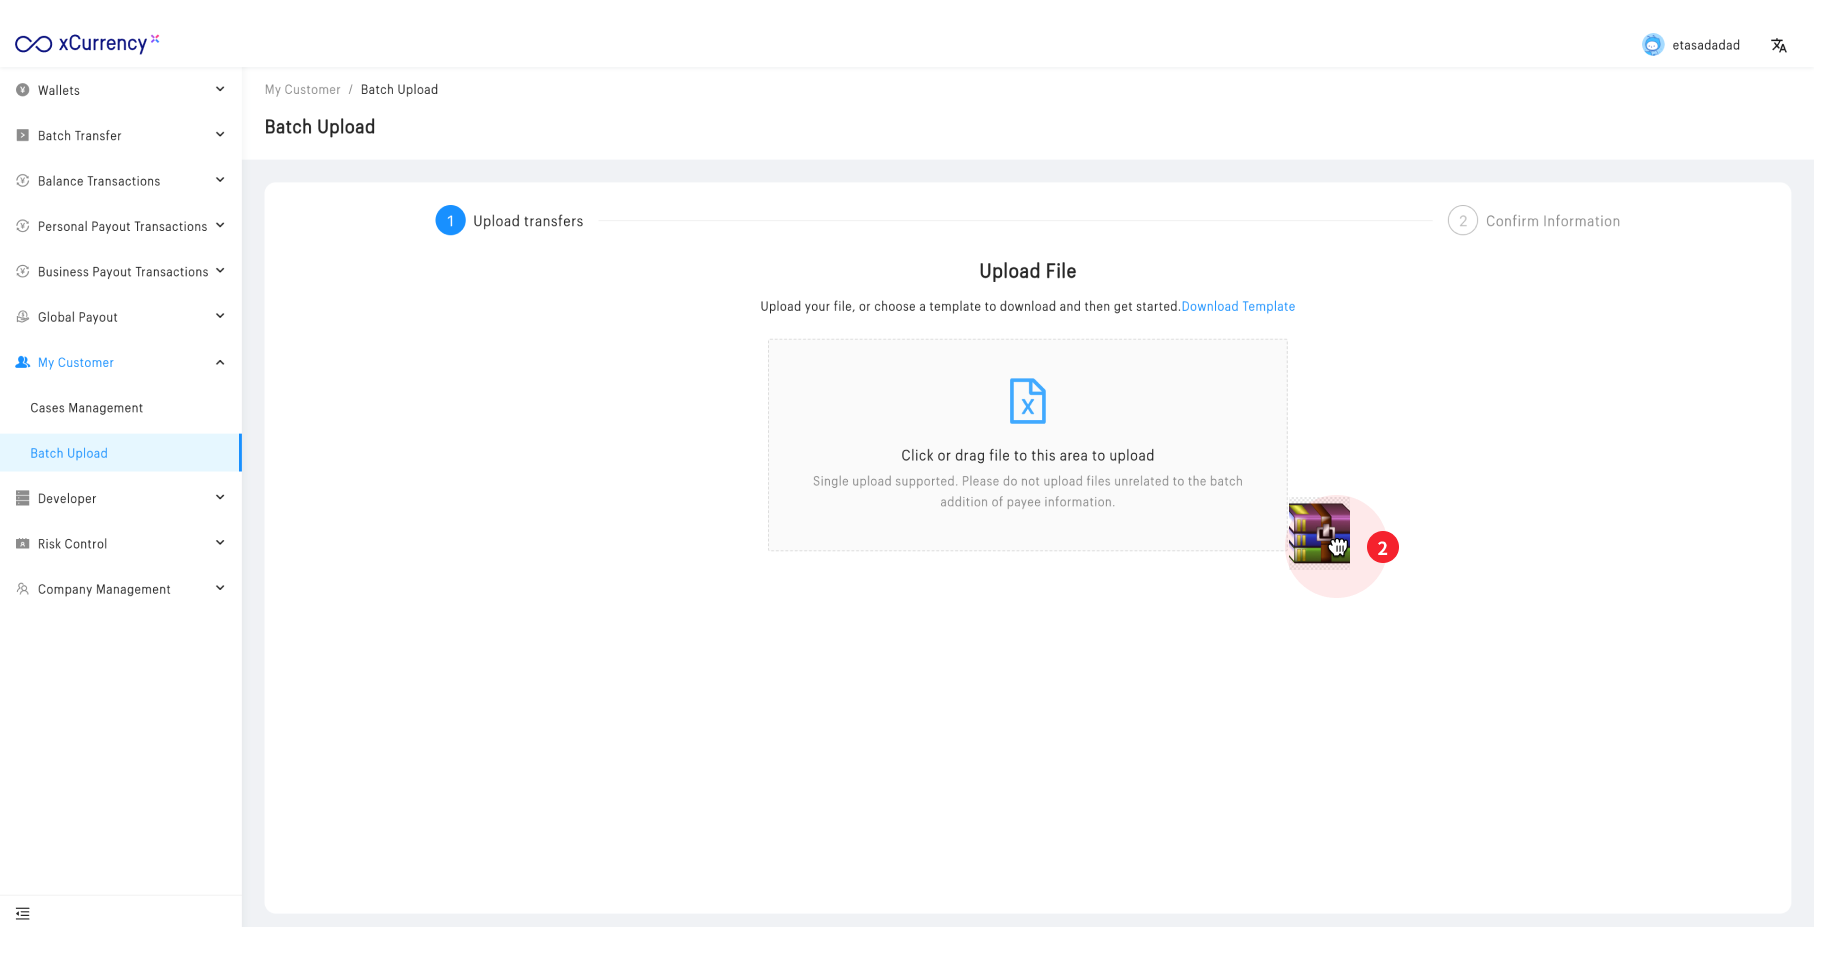
Task: Expand Business Payout Transactions chevron
Action: [x=220, y=271]
